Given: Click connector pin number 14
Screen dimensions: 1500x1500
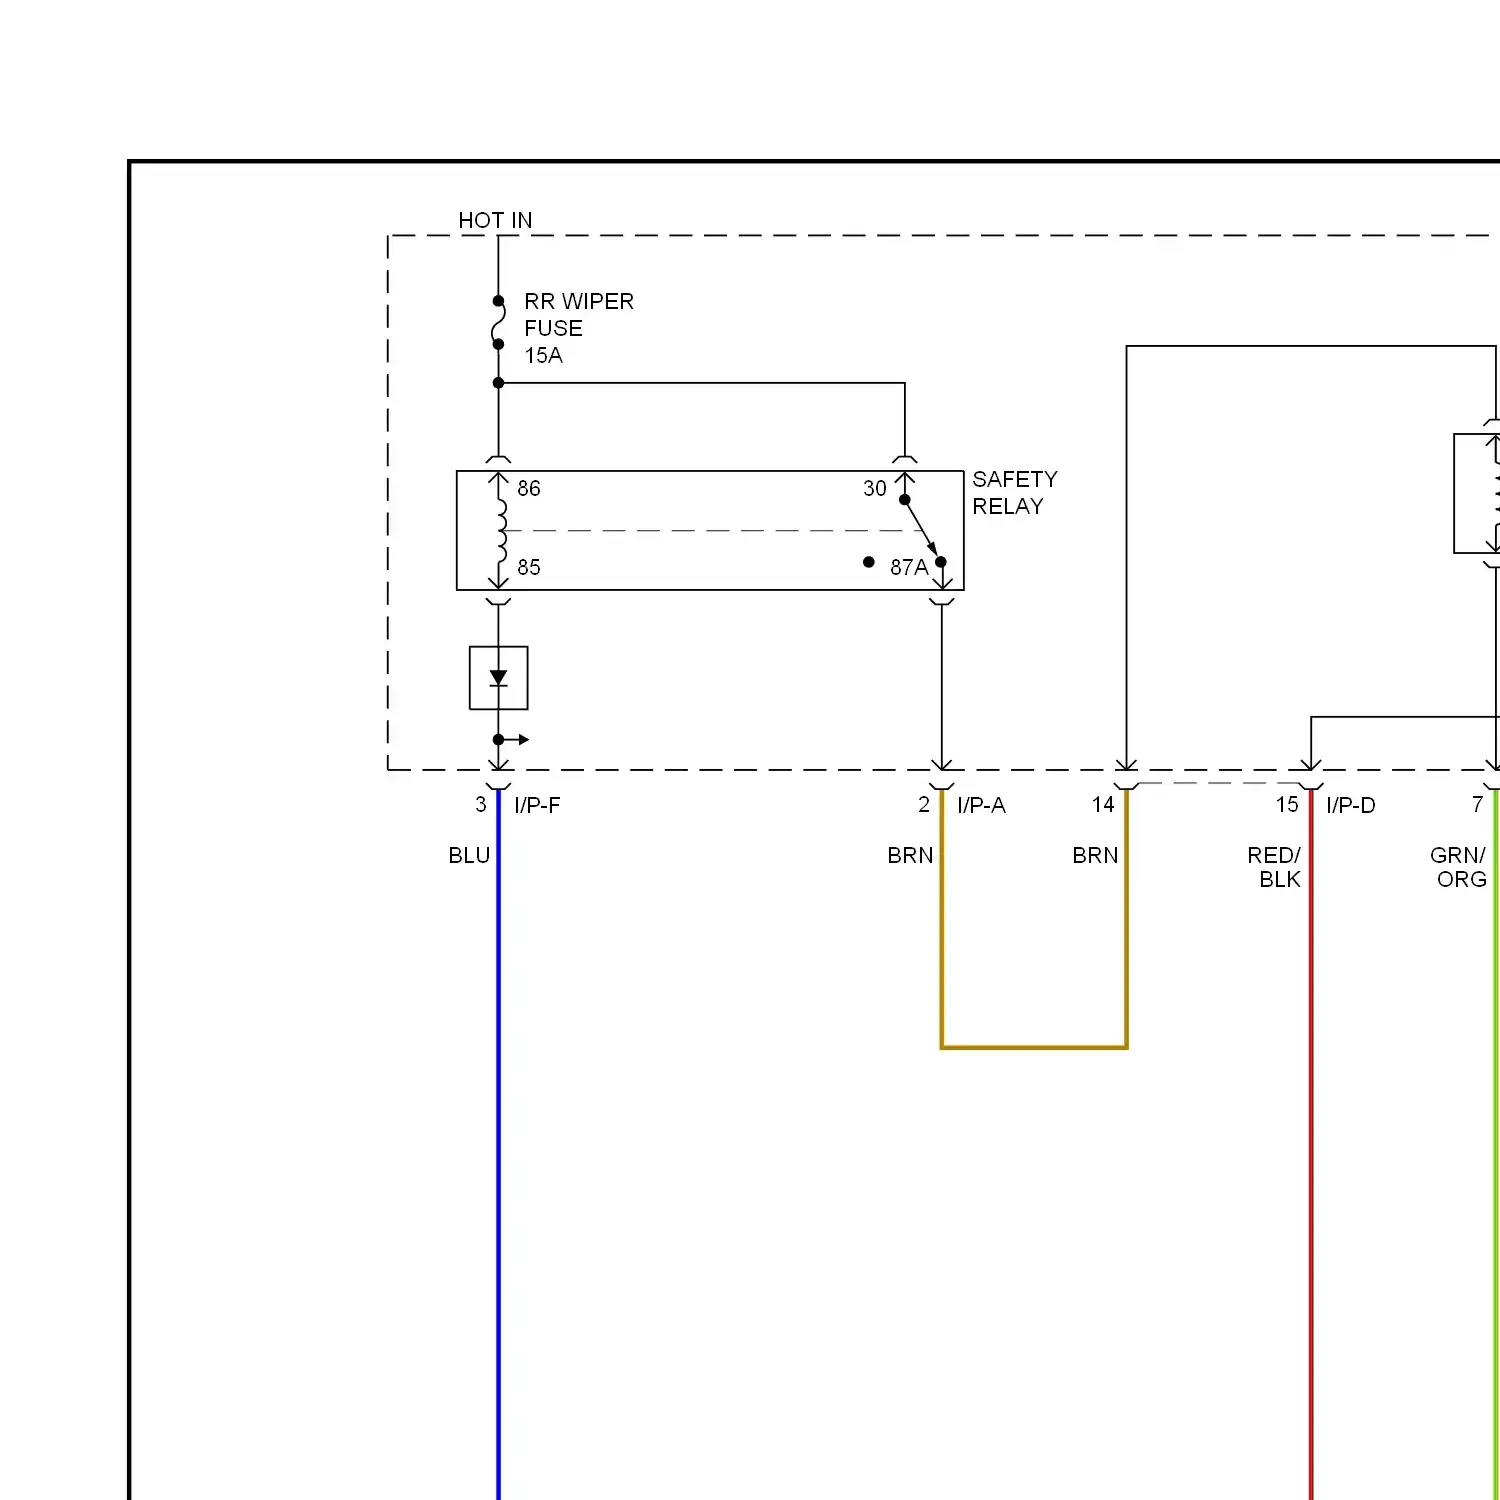Looking at the screenshot, I should 1102,805.
